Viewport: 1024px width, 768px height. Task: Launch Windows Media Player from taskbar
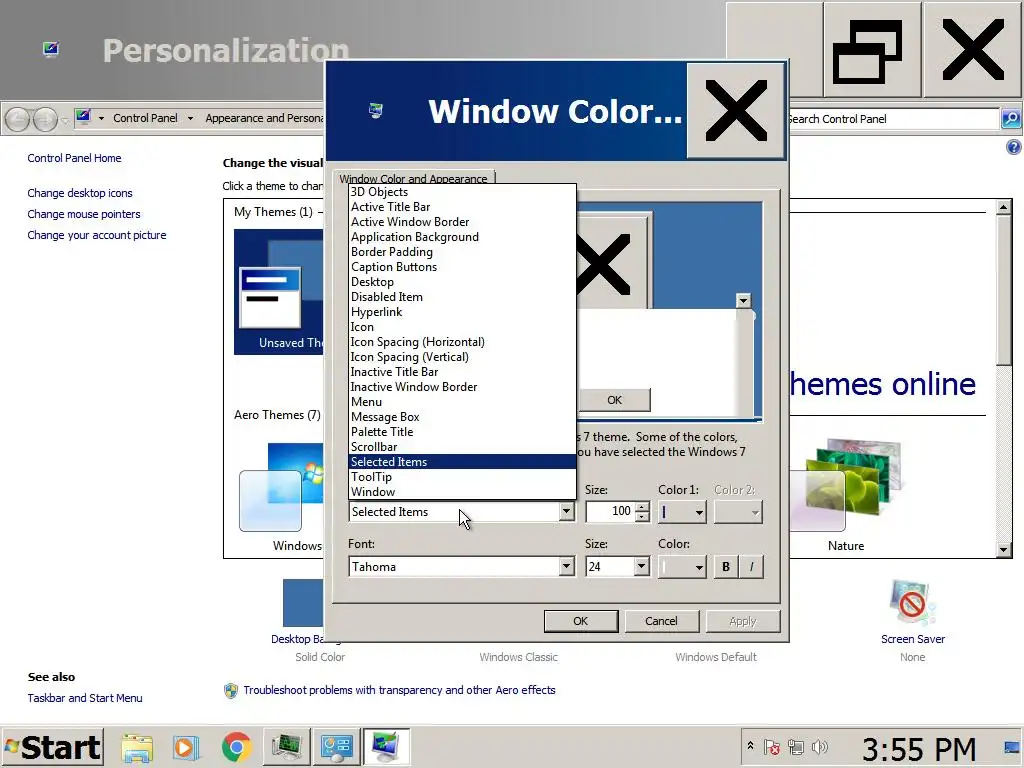[x=185, y=748]
